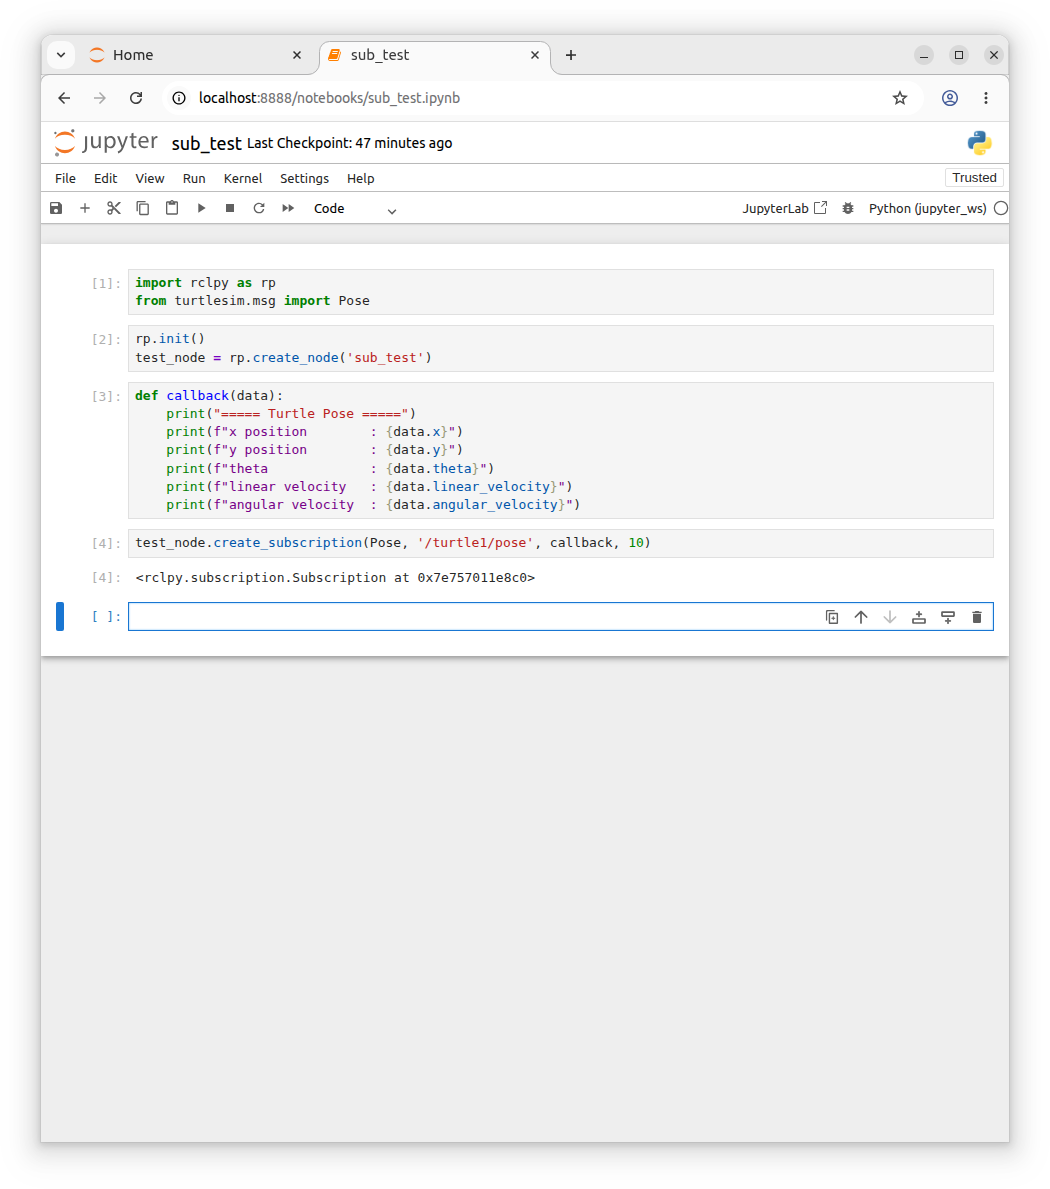Viewport: 1050px width, 1189px height.
Task: Open the cell type Code dropdown
Action: coord(355,209)
